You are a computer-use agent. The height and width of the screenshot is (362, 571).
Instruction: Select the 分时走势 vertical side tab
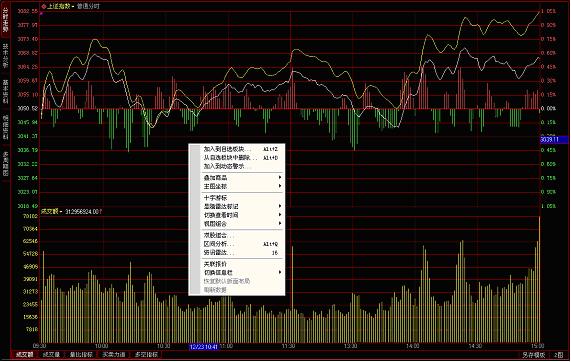tap(5, 20)
